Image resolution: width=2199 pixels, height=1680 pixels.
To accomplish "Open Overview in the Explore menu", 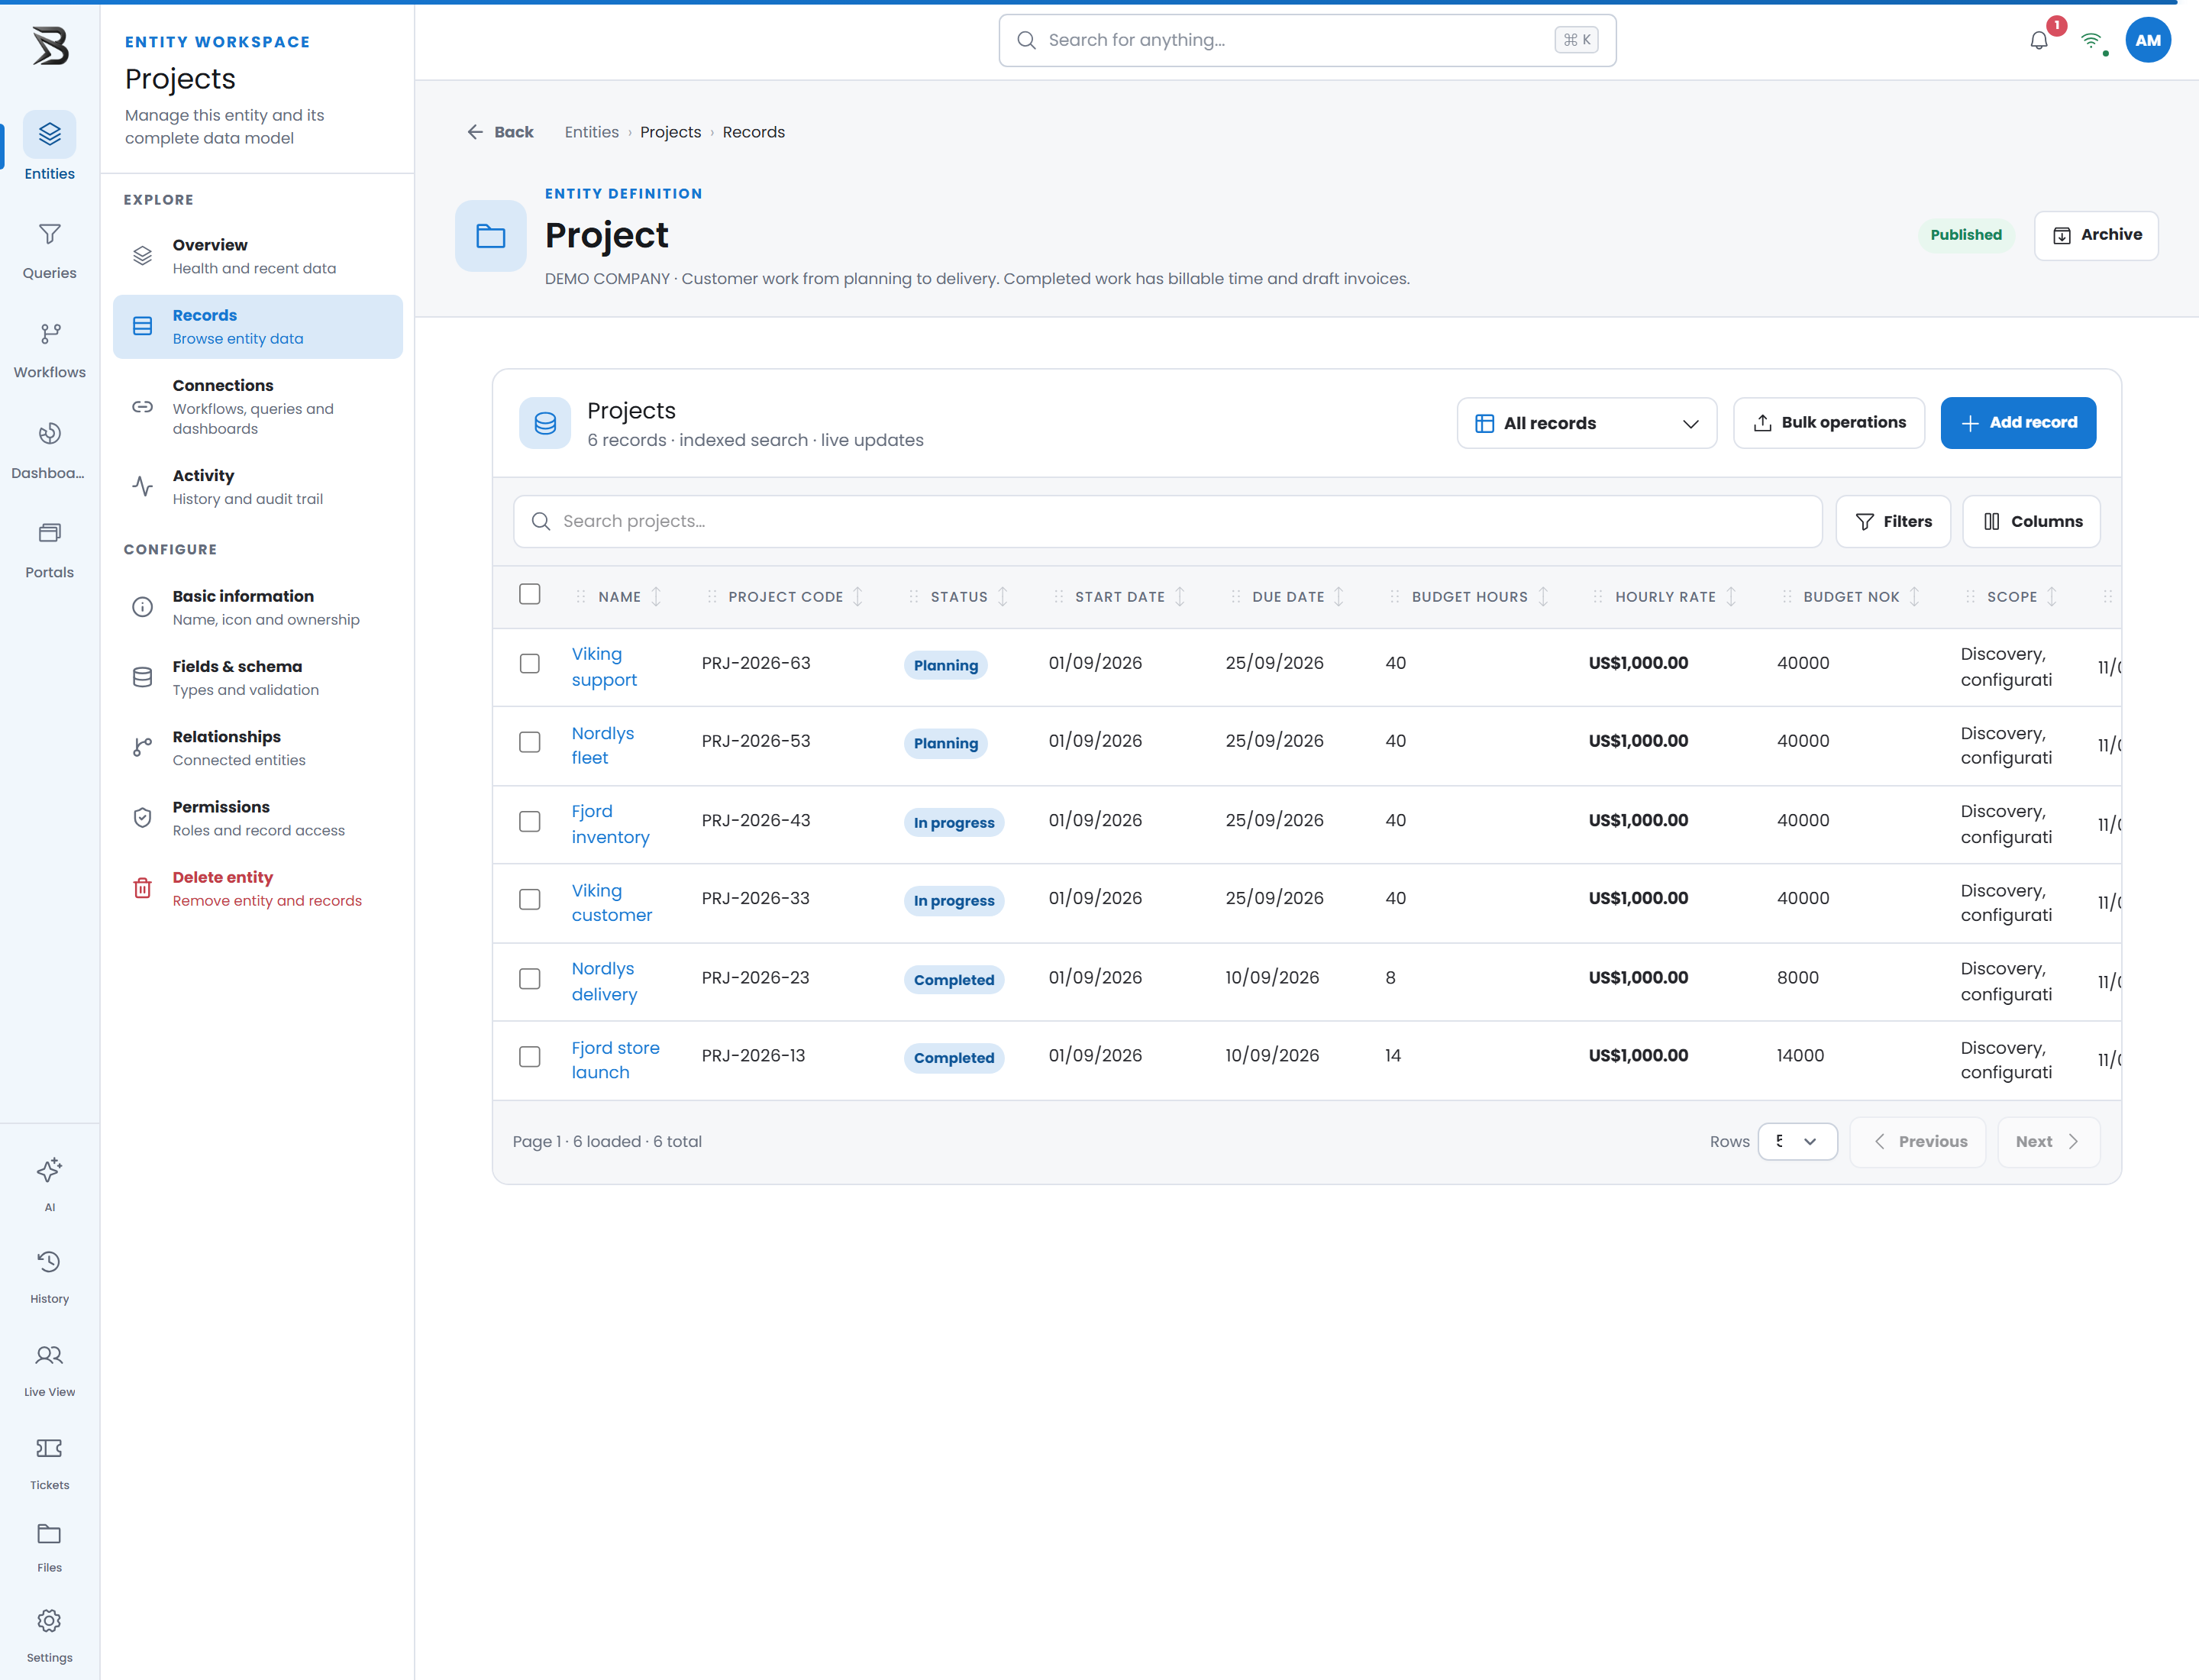I will (x=258, y=256).
